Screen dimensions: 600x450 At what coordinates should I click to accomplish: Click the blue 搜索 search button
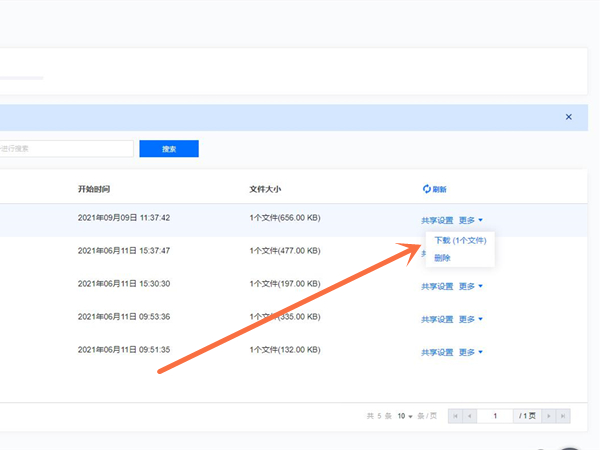point(169,149)
